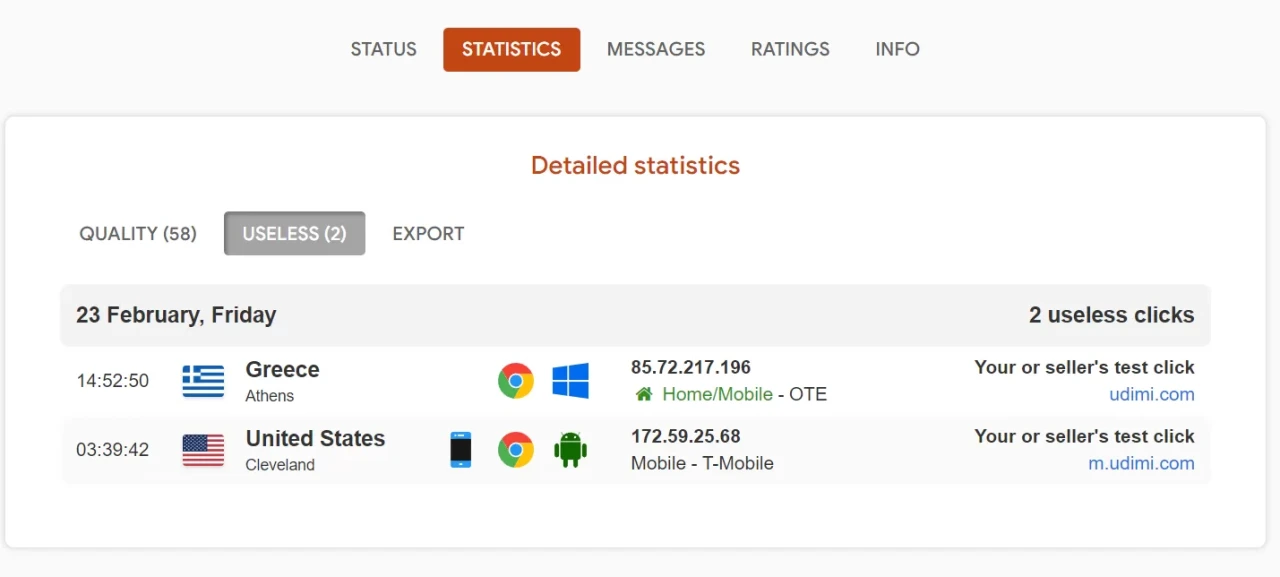Screen dimensions: 1280x577
Task: Open the m.udimi.com link
Action: pos(1141,463)
